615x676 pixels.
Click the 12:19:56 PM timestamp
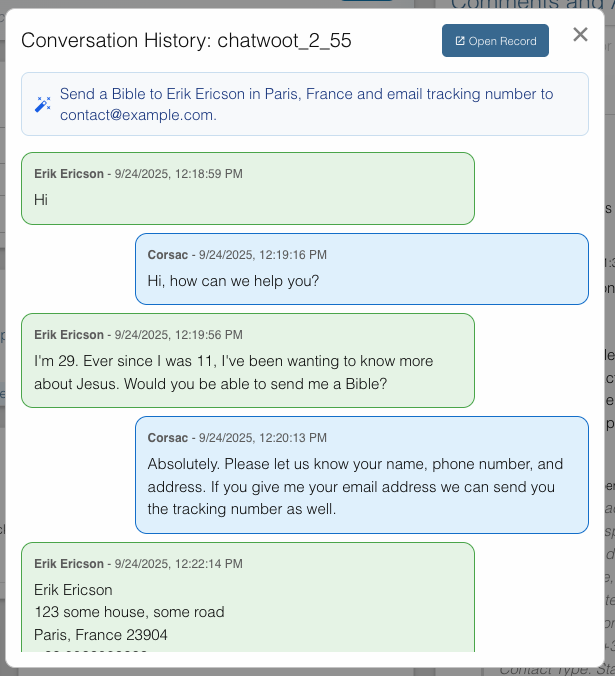click(x=179, y=335)
